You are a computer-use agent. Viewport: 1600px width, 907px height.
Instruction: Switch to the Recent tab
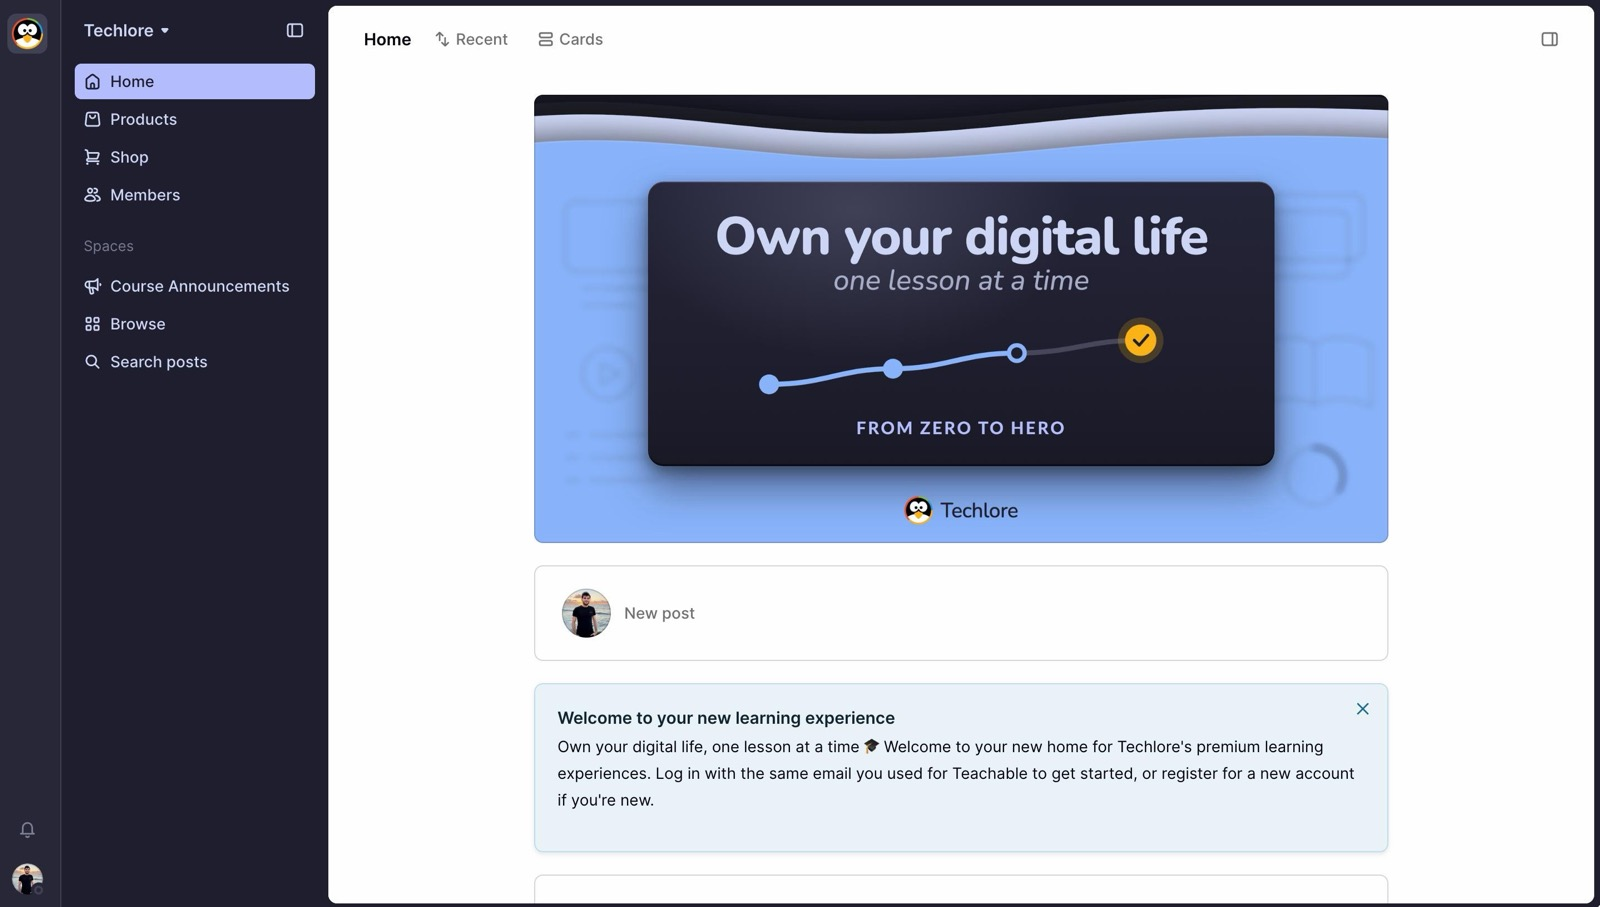[x=471, y=40]
